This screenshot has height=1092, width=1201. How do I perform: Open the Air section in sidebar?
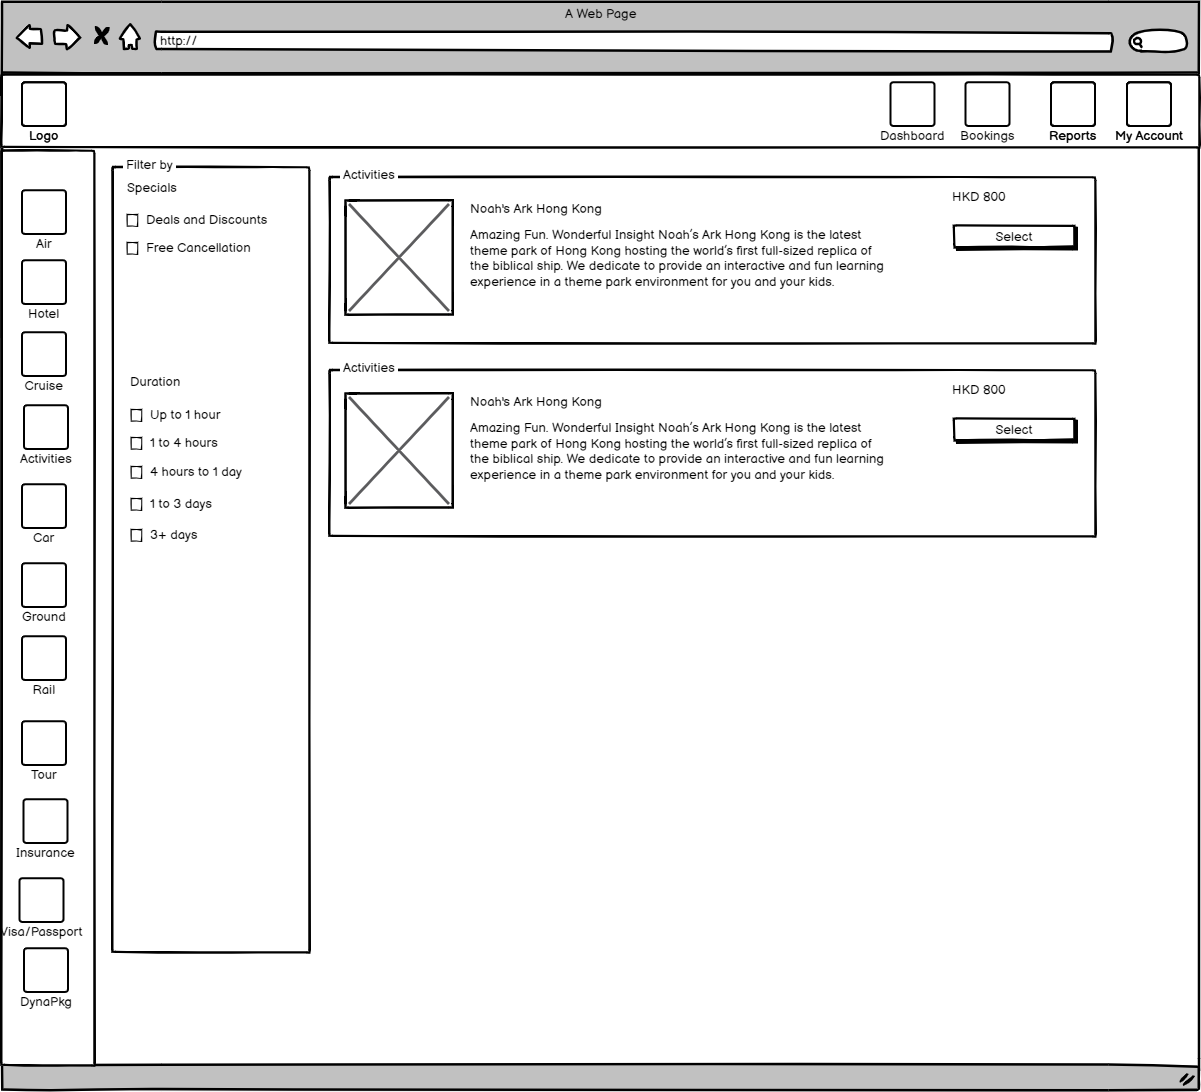pos(44,212)
